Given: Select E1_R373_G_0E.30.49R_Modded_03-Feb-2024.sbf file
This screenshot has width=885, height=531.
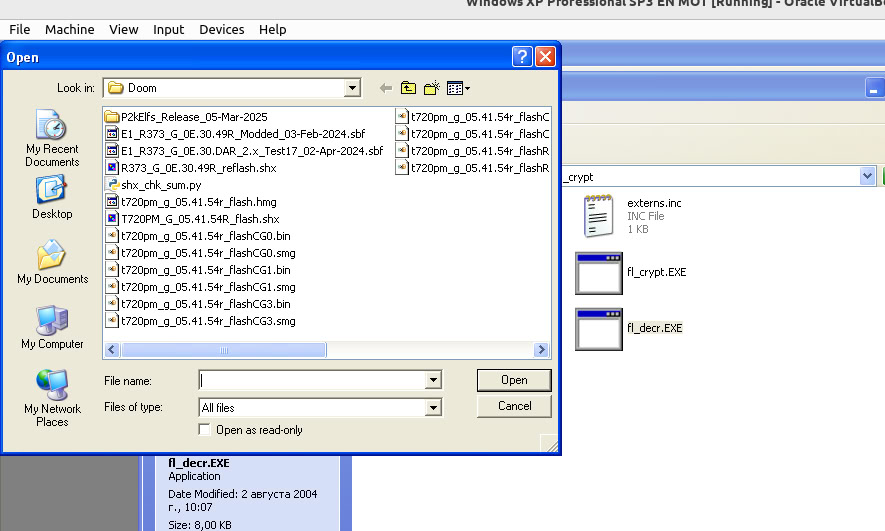Looking at the screenshot, I should 235,134.
